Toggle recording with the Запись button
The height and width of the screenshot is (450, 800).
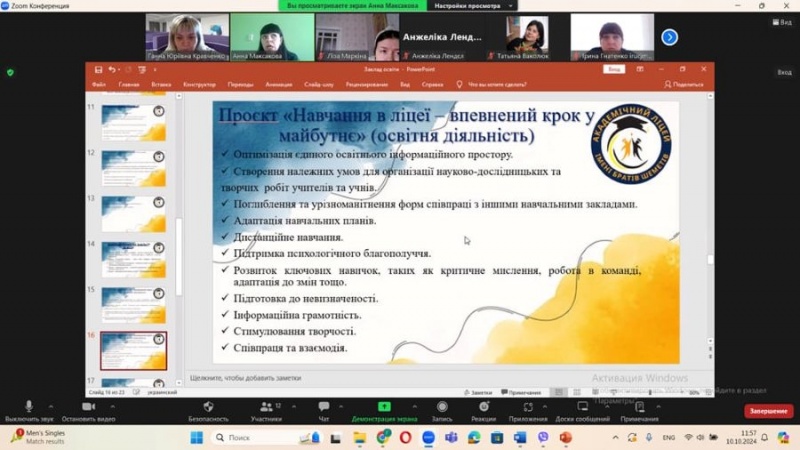pyautogui.click(x=441, y=409)
